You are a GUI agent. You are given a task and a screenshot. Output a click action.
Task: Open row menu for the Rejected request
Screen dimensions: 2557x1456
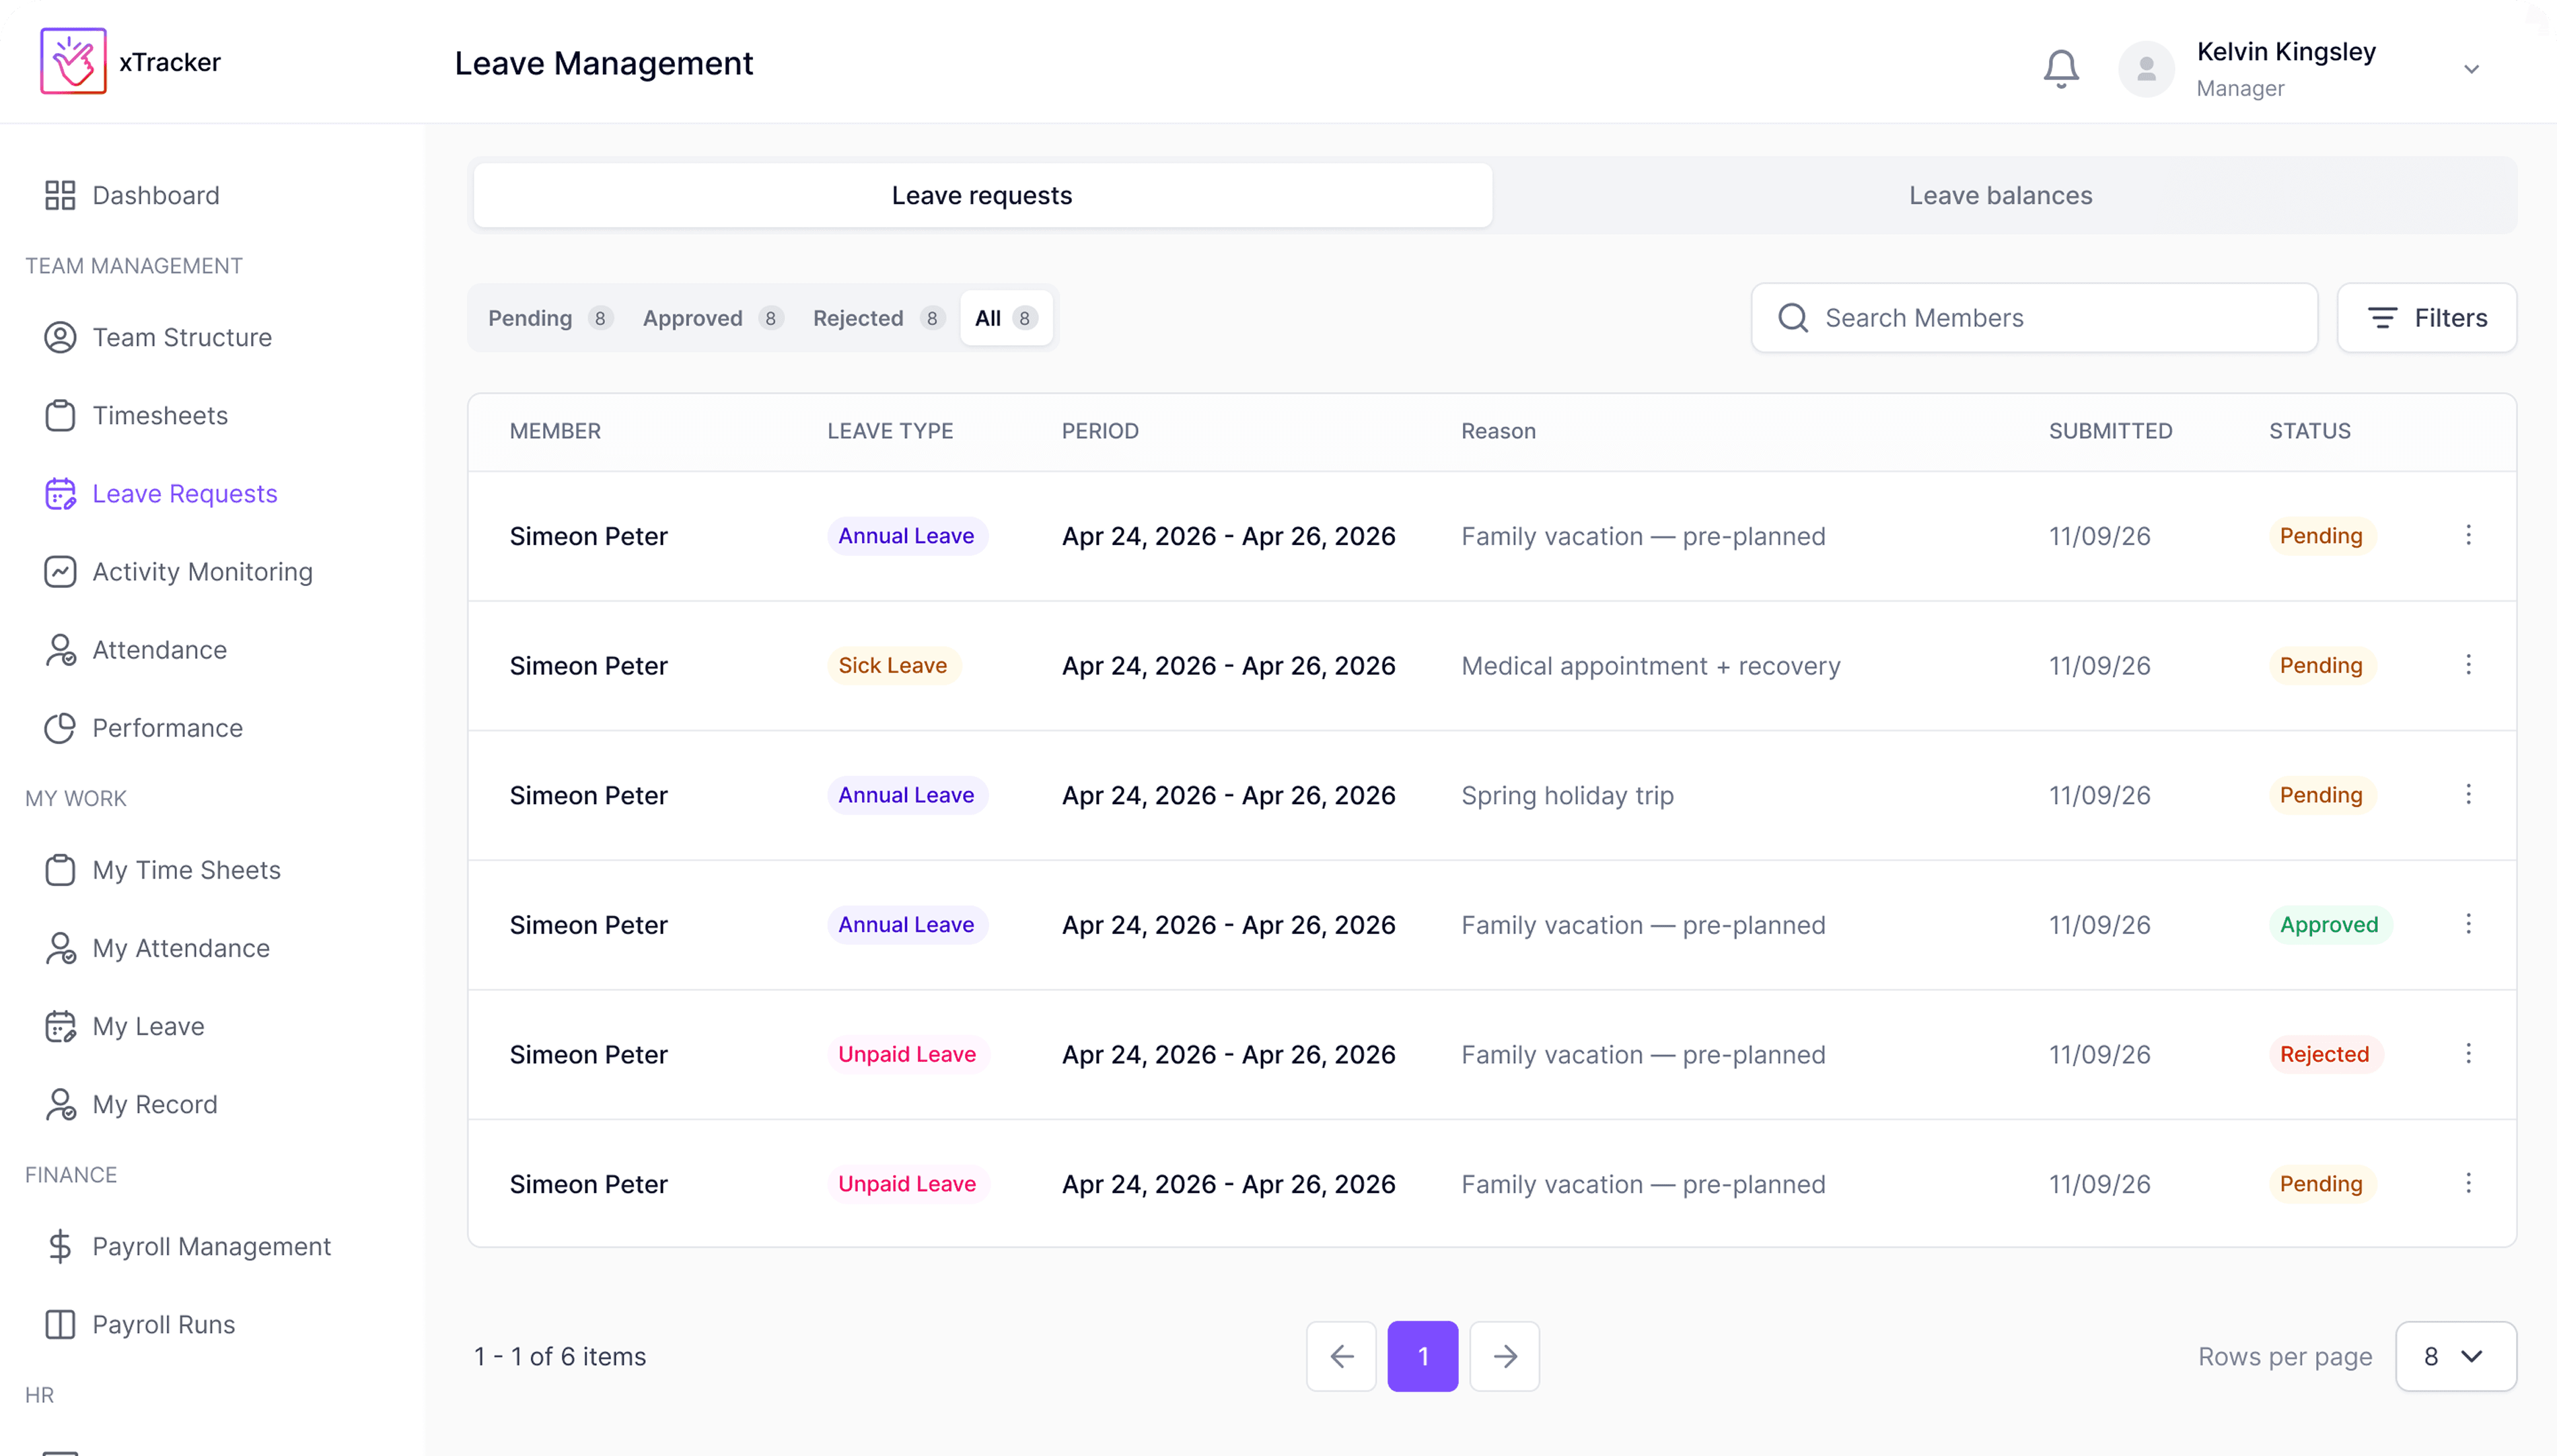pos(2467,1053)
